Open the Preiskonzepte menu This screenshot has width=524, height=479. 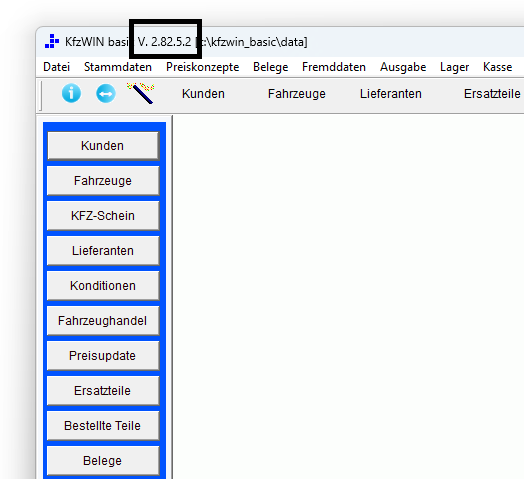point(203,67)
